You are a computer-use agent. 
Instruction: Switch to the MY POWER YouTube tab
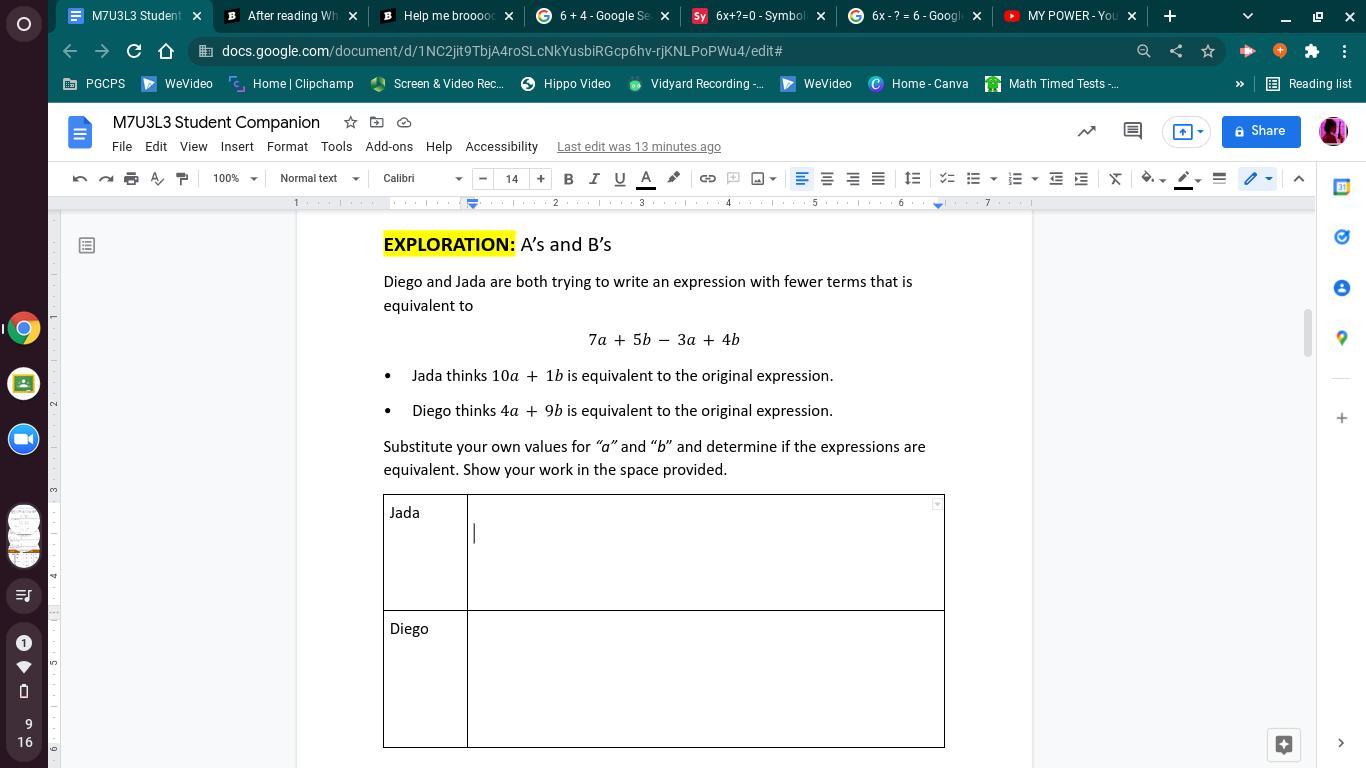[x=1067, y=16]
